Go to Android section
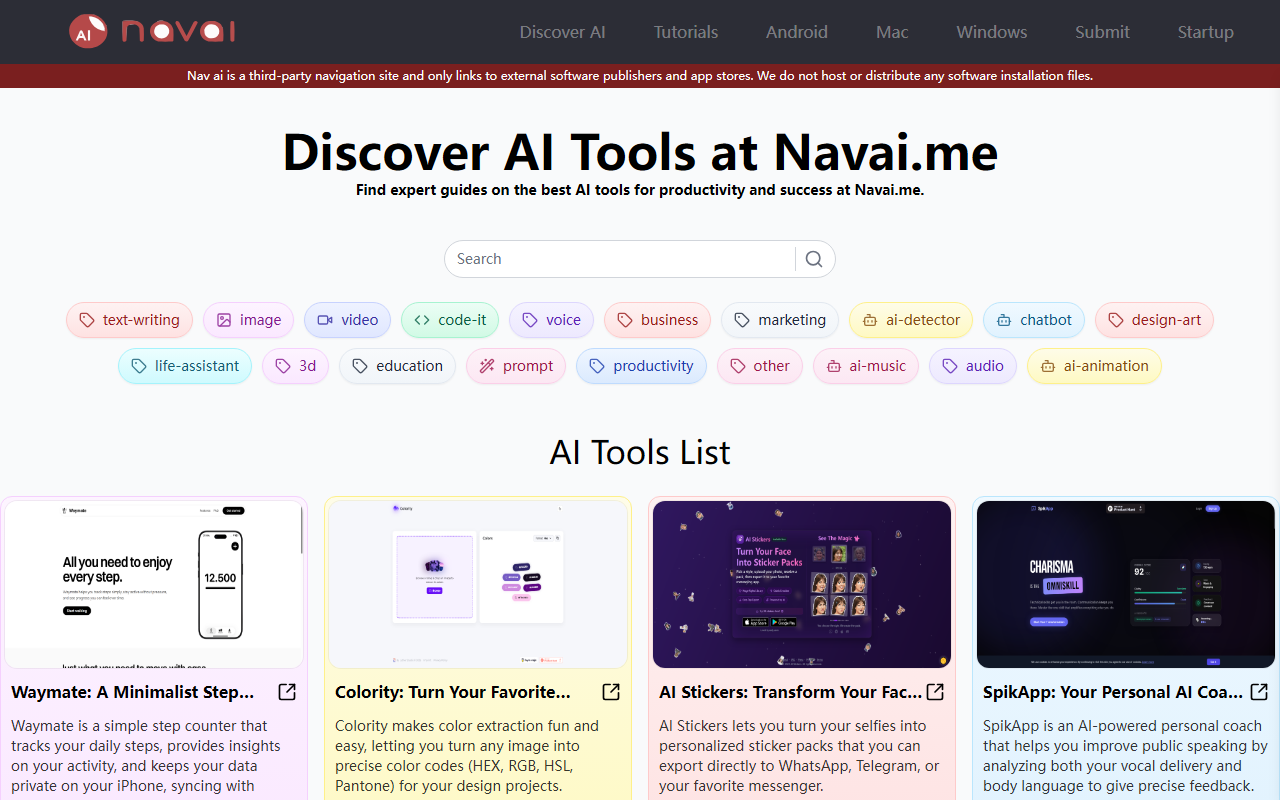Image resolution: width=1280 pixels, height=800 pixels. coord(797,32)
